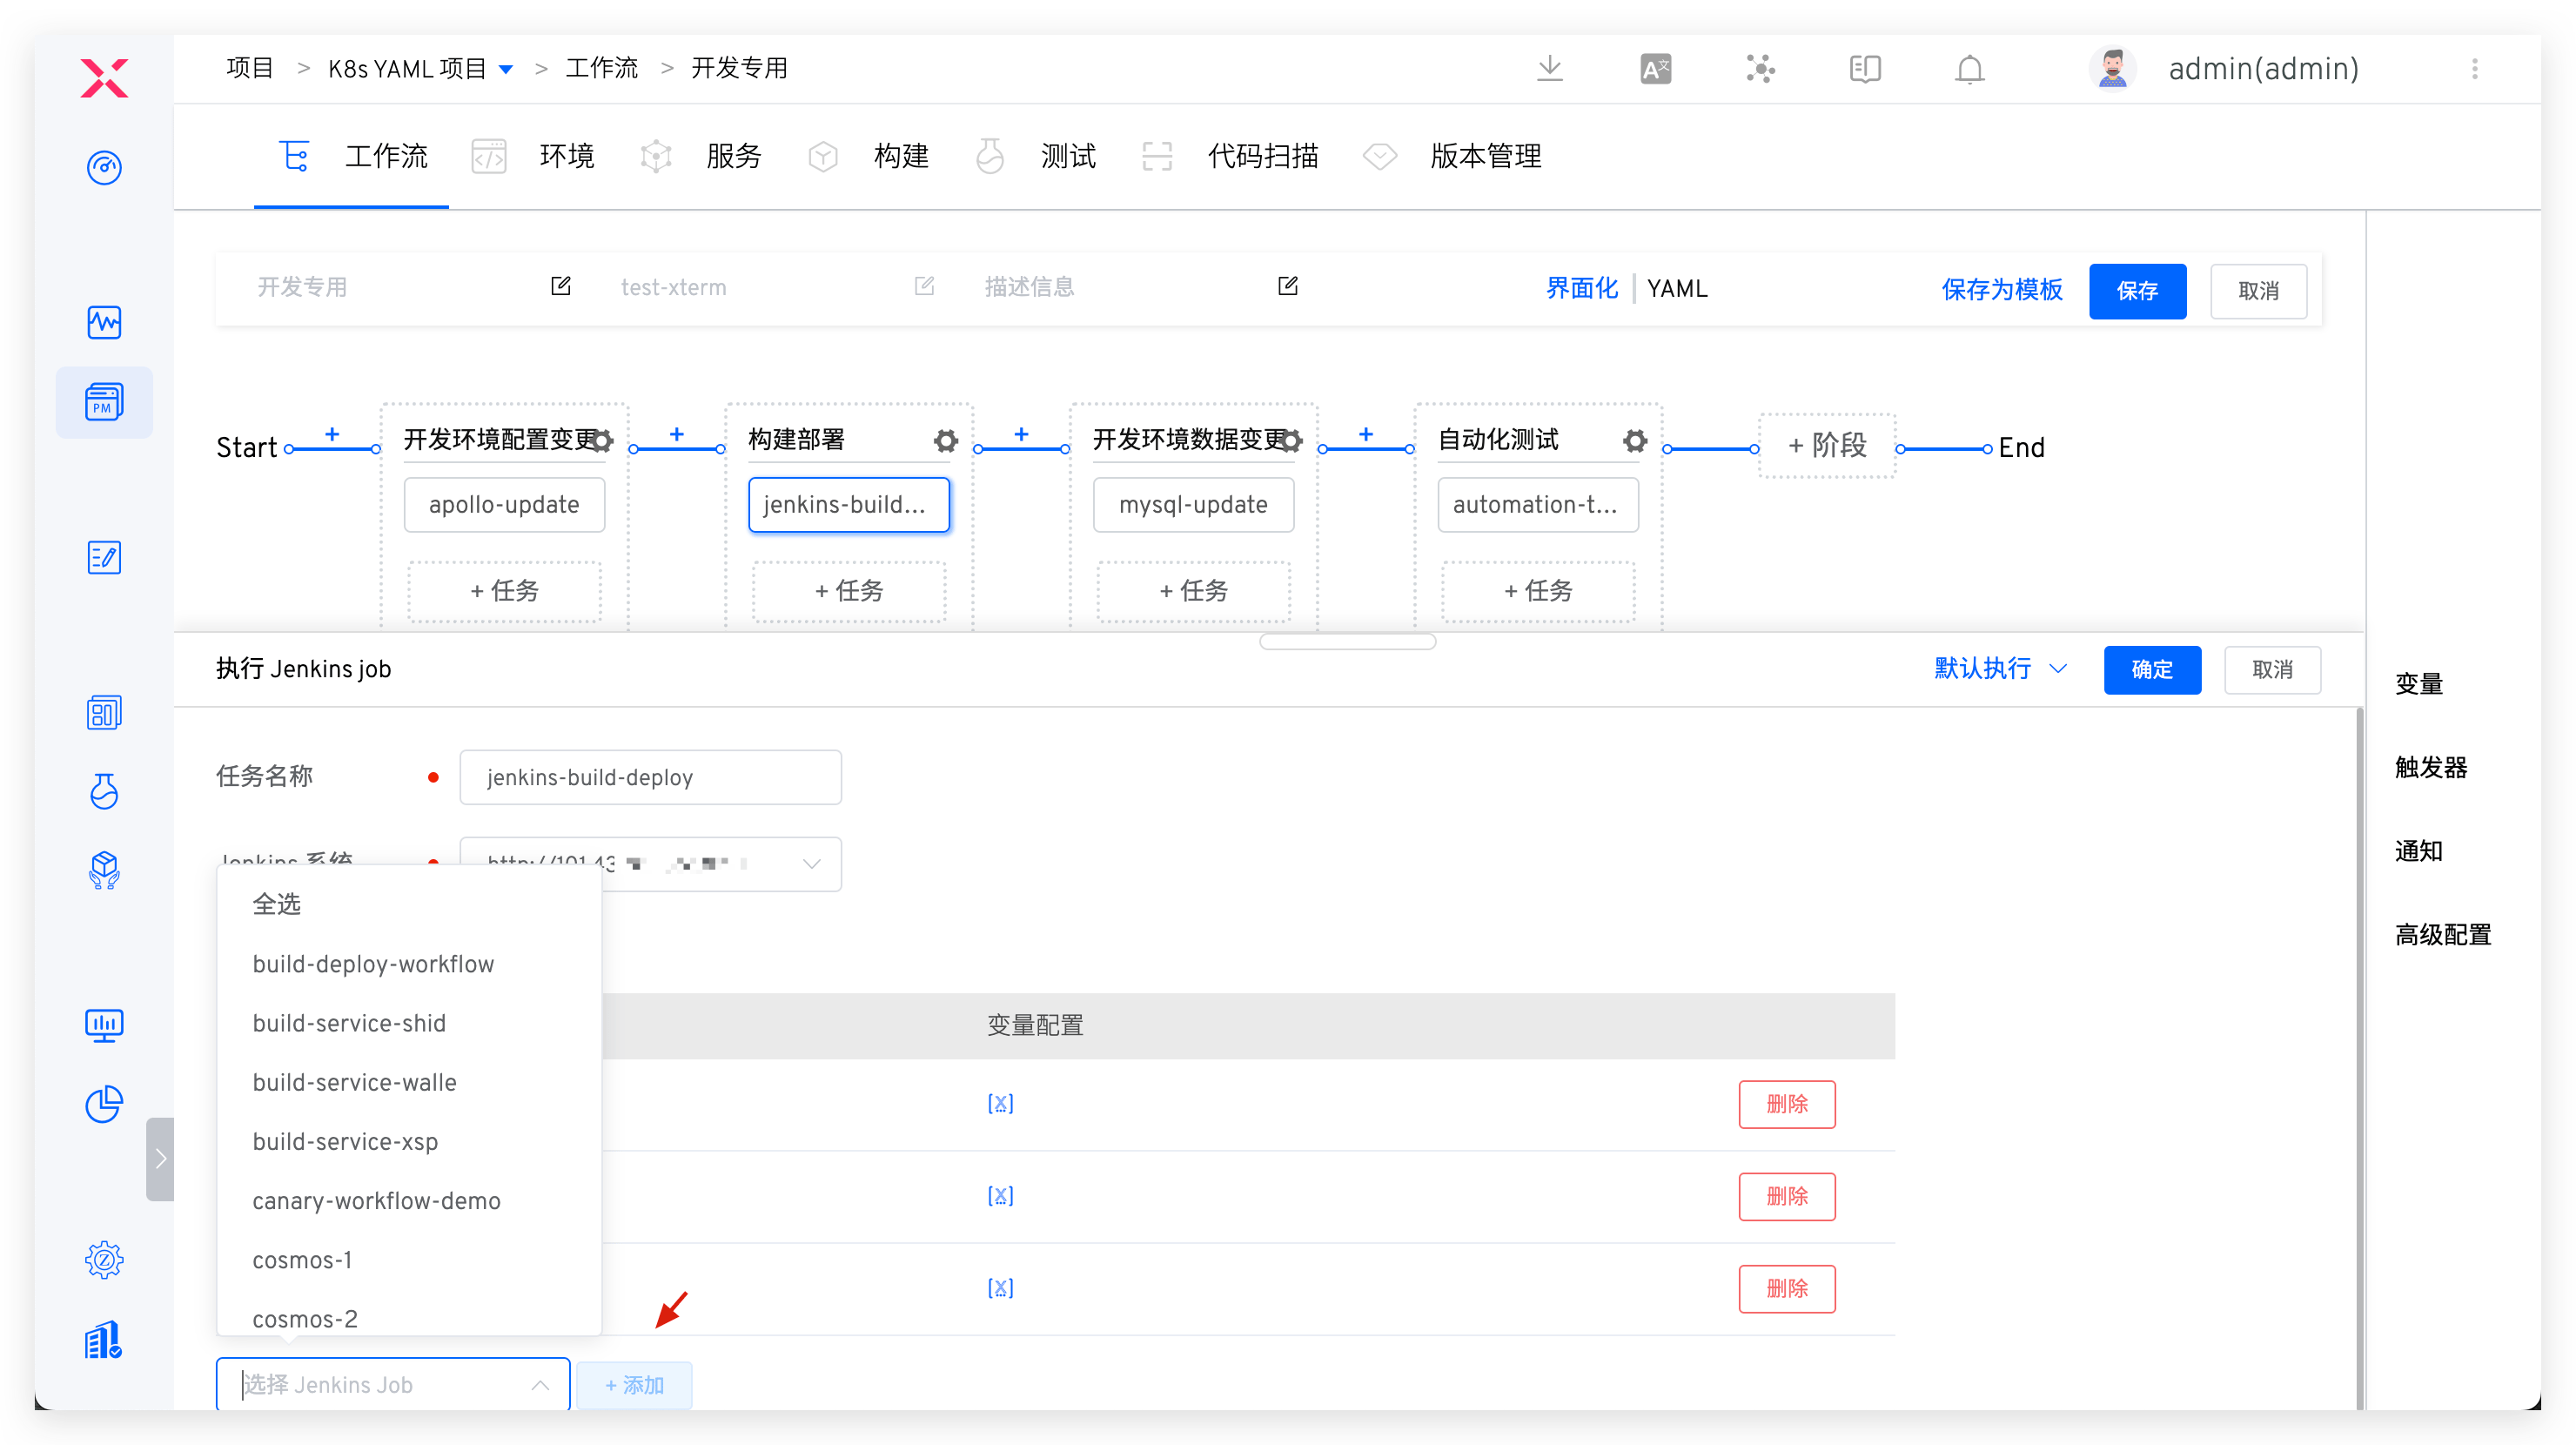Open the edit-note sidebar icon

[x=104, y=557]
